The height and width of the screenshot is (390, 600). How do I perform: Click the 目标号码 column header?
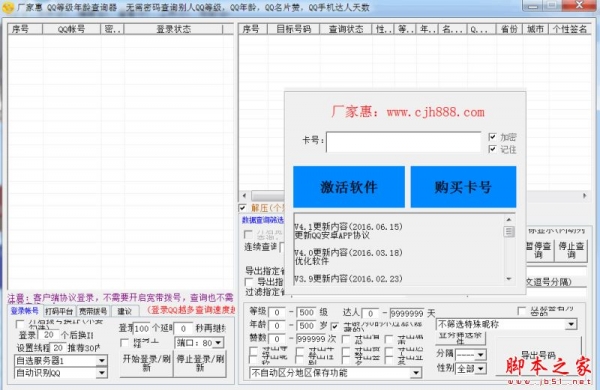[x=293, y=29]
